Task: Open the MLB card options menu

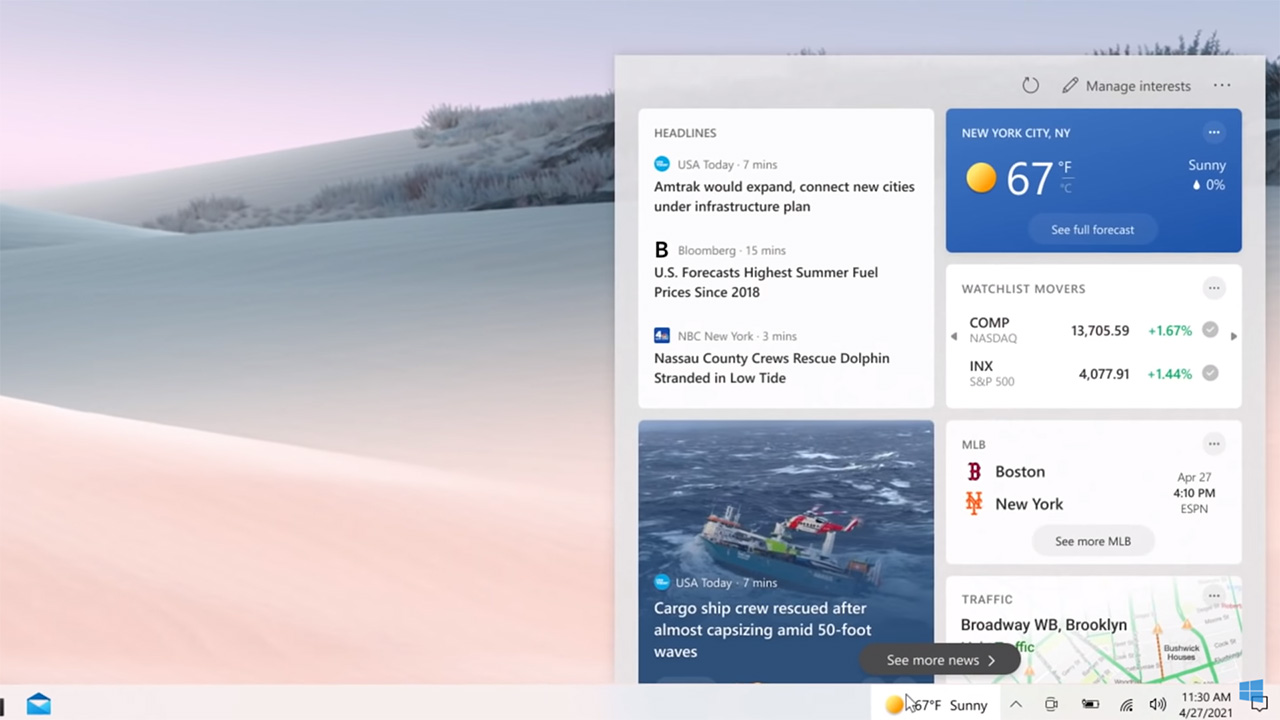Action: click(1214, 444)
